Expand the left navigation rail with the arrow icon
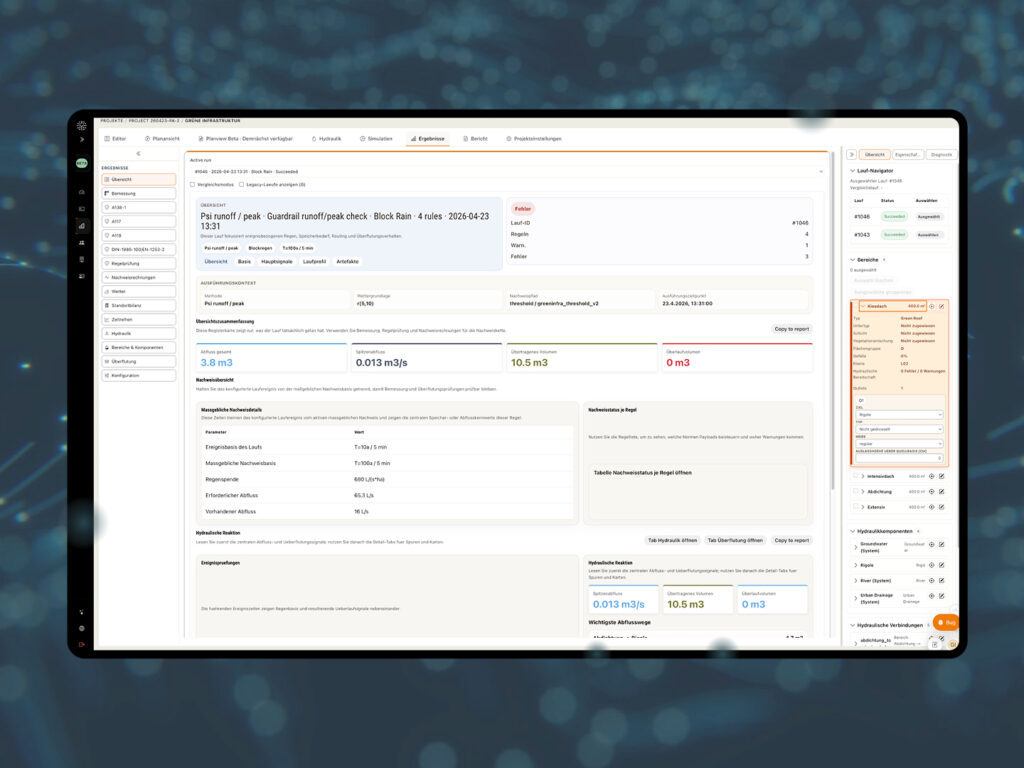The width and height of the screenshot is (1024, 768). [x=82, y=139]
